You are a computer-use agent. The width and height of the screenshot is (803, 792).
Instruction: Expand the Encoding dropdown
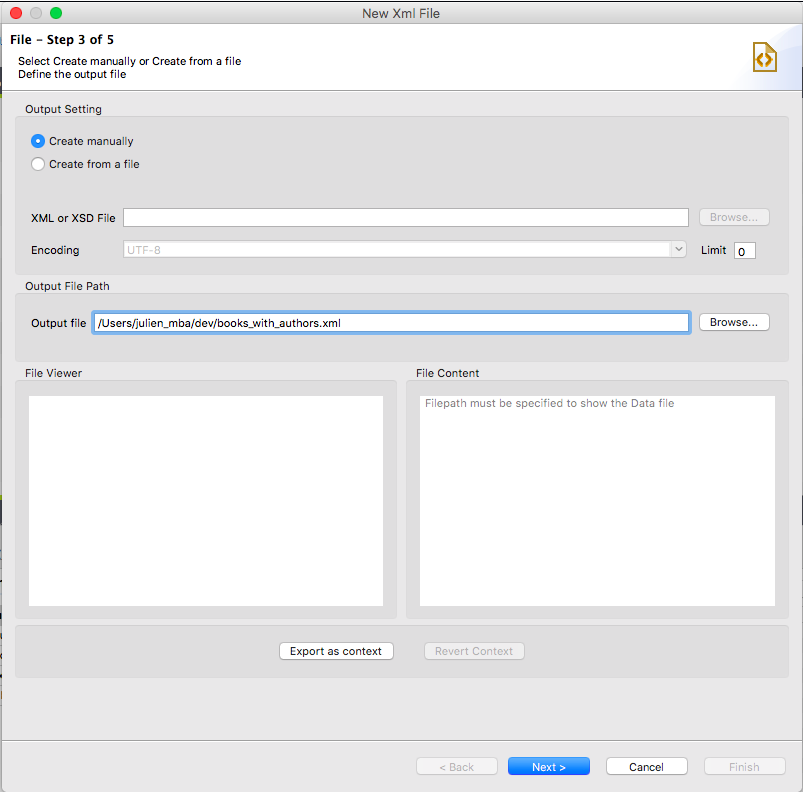point(677,249)
